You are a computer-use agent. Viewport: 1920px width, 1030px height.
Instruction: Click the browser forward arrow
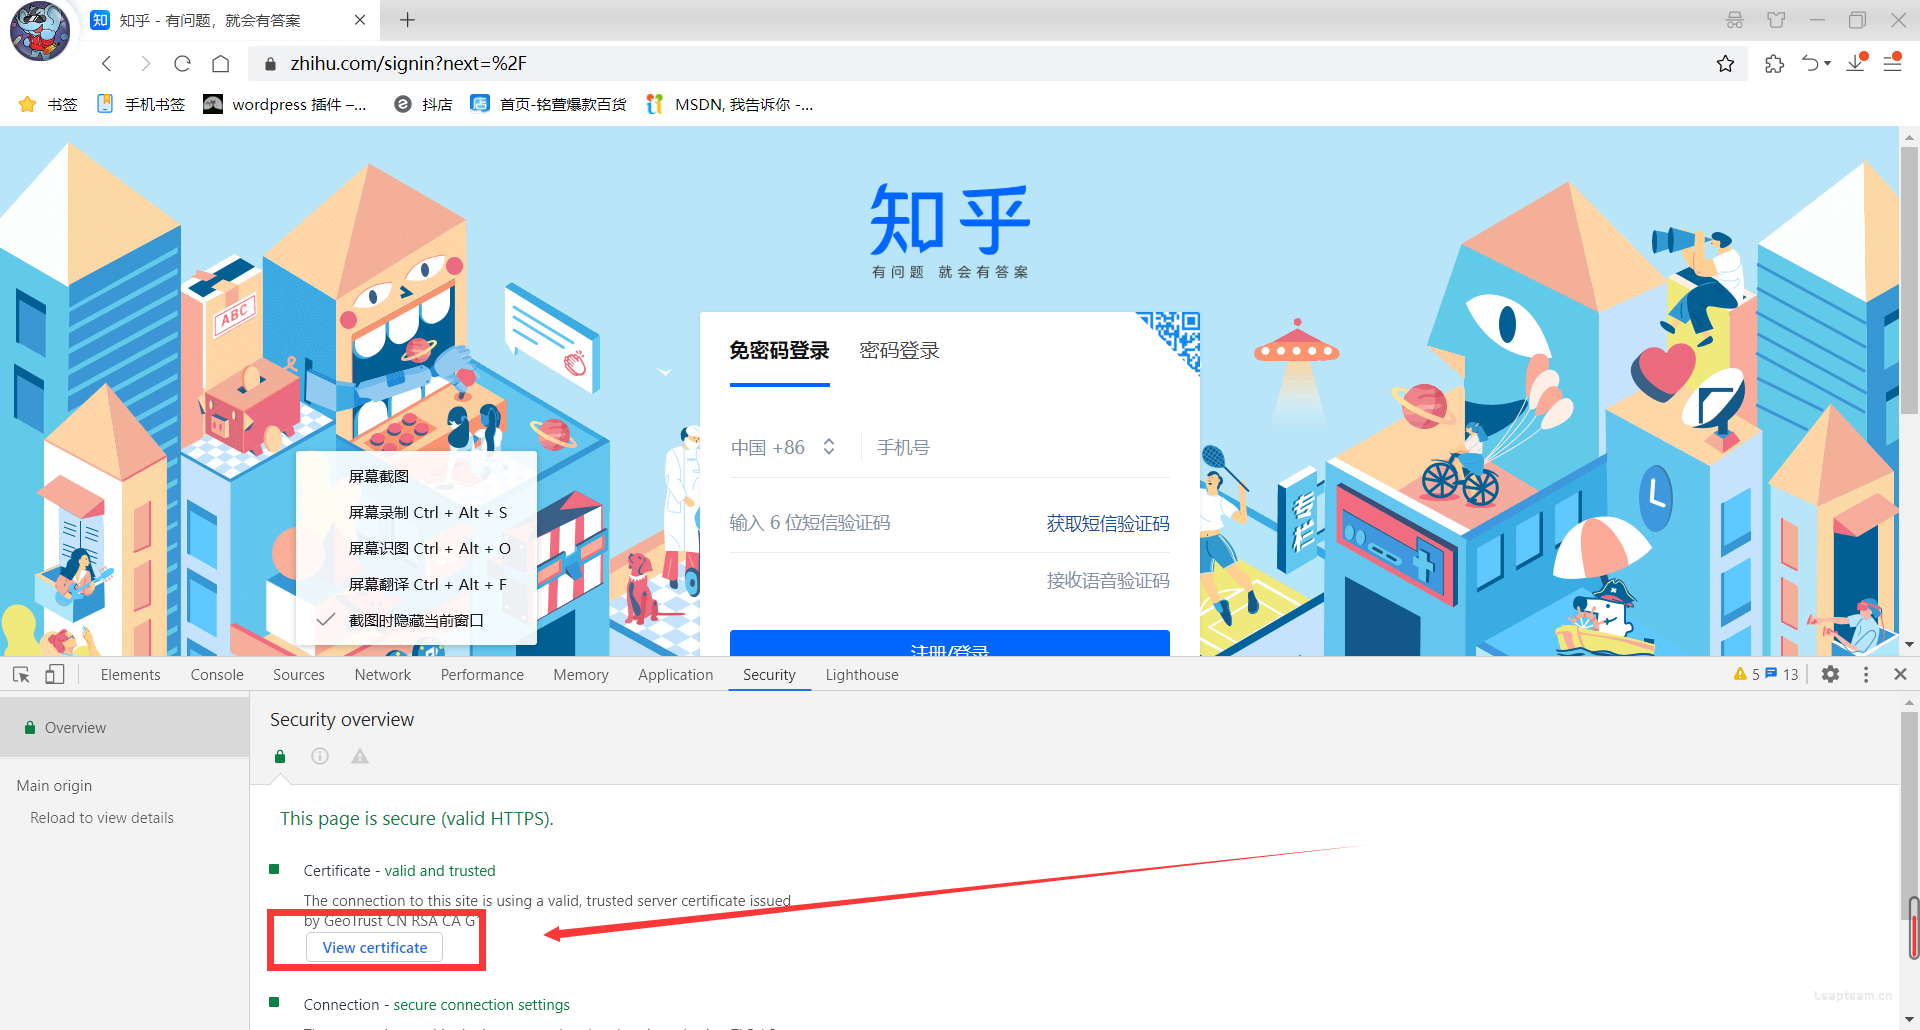[145, 64]
